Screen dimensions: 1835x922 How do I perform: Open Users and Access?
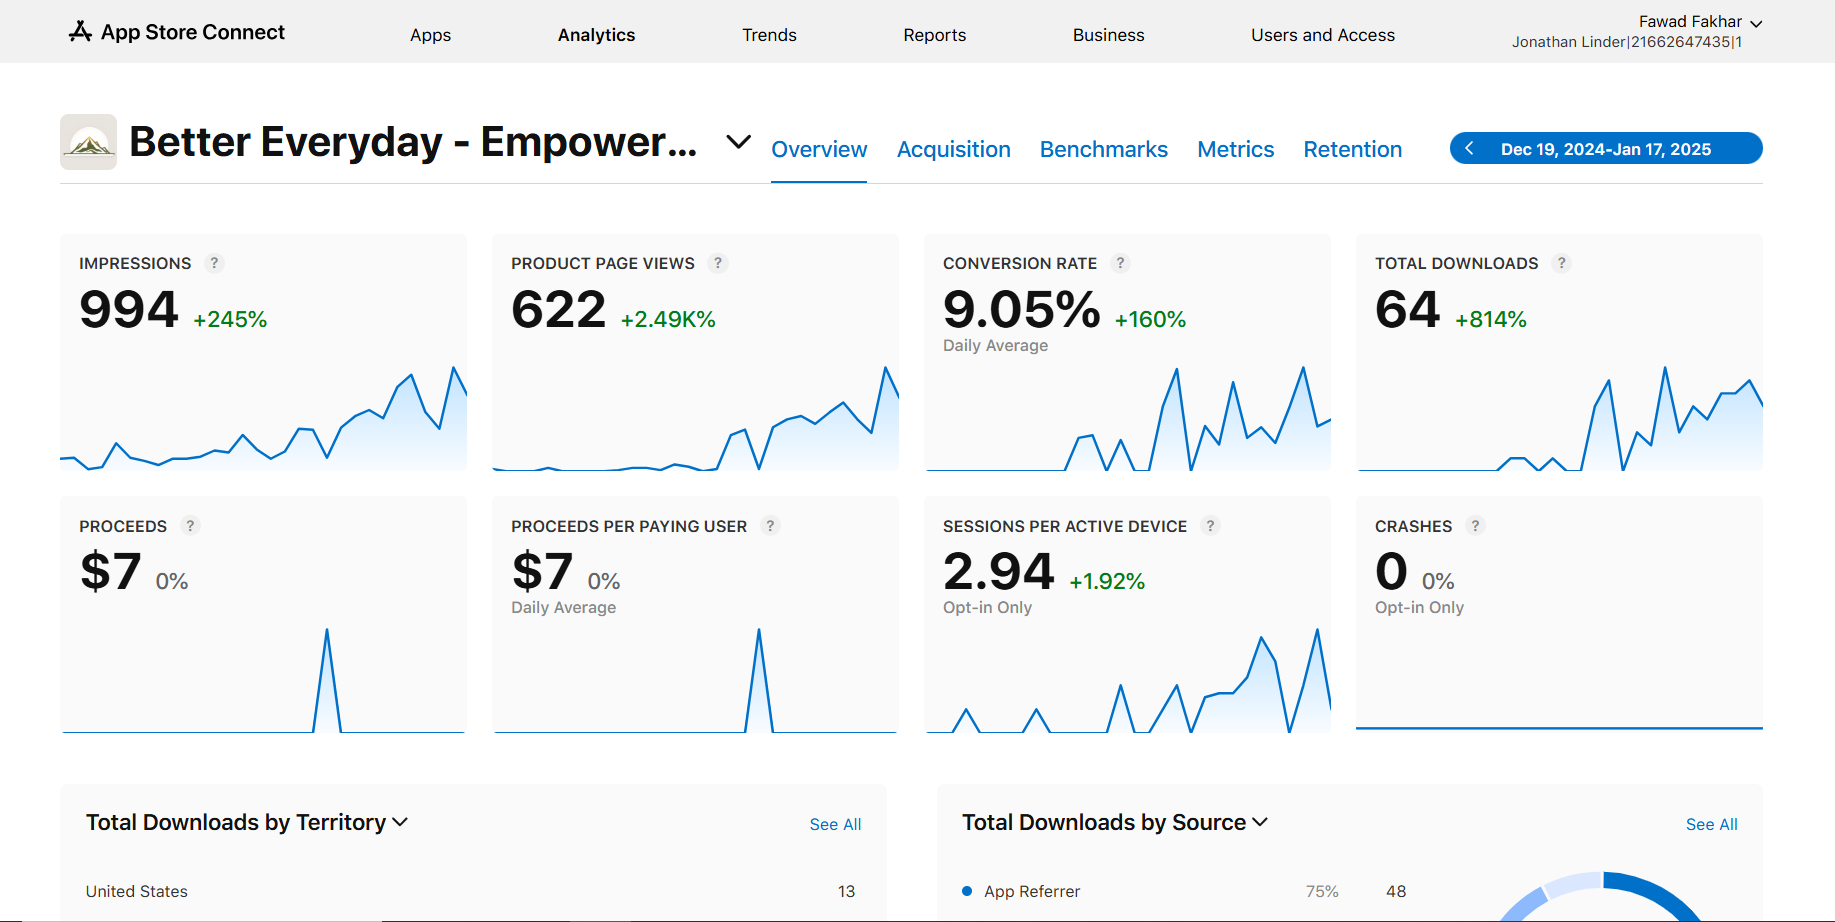[1323, 35]
